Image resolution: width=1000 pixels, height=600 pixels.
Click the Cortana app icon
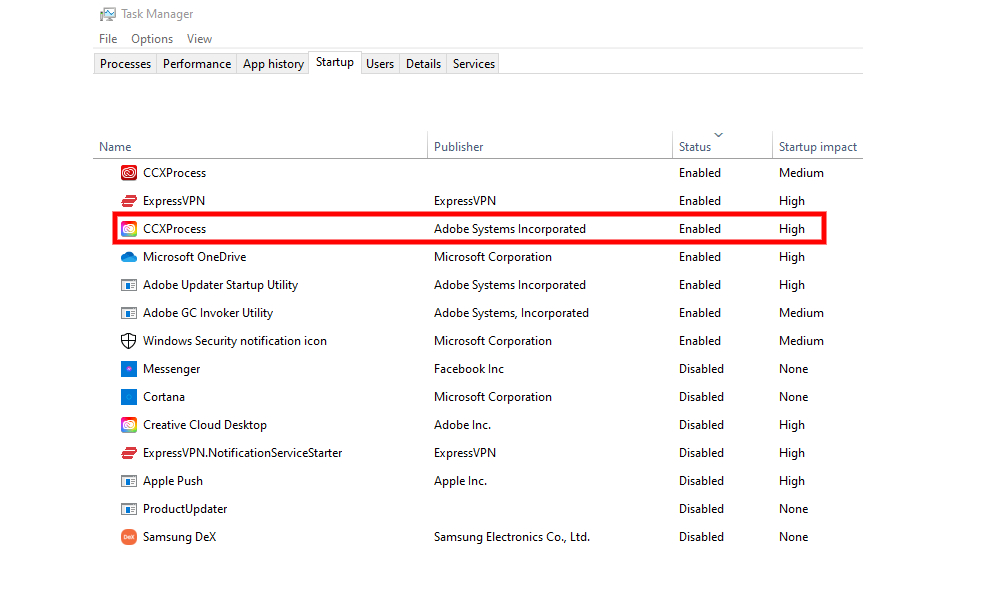click(128, 397)
